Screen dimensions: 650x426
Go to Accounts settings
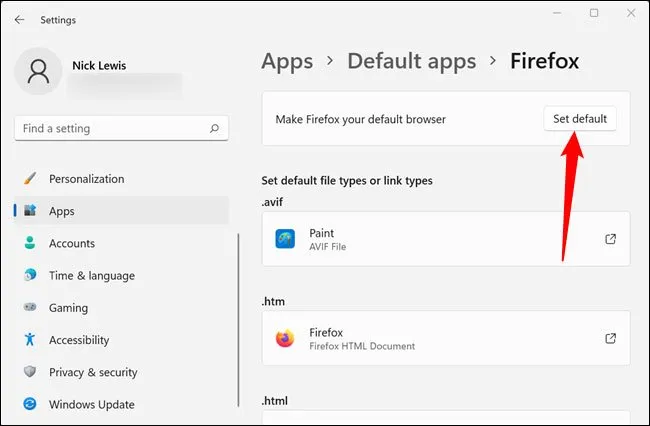coord(71,243)
